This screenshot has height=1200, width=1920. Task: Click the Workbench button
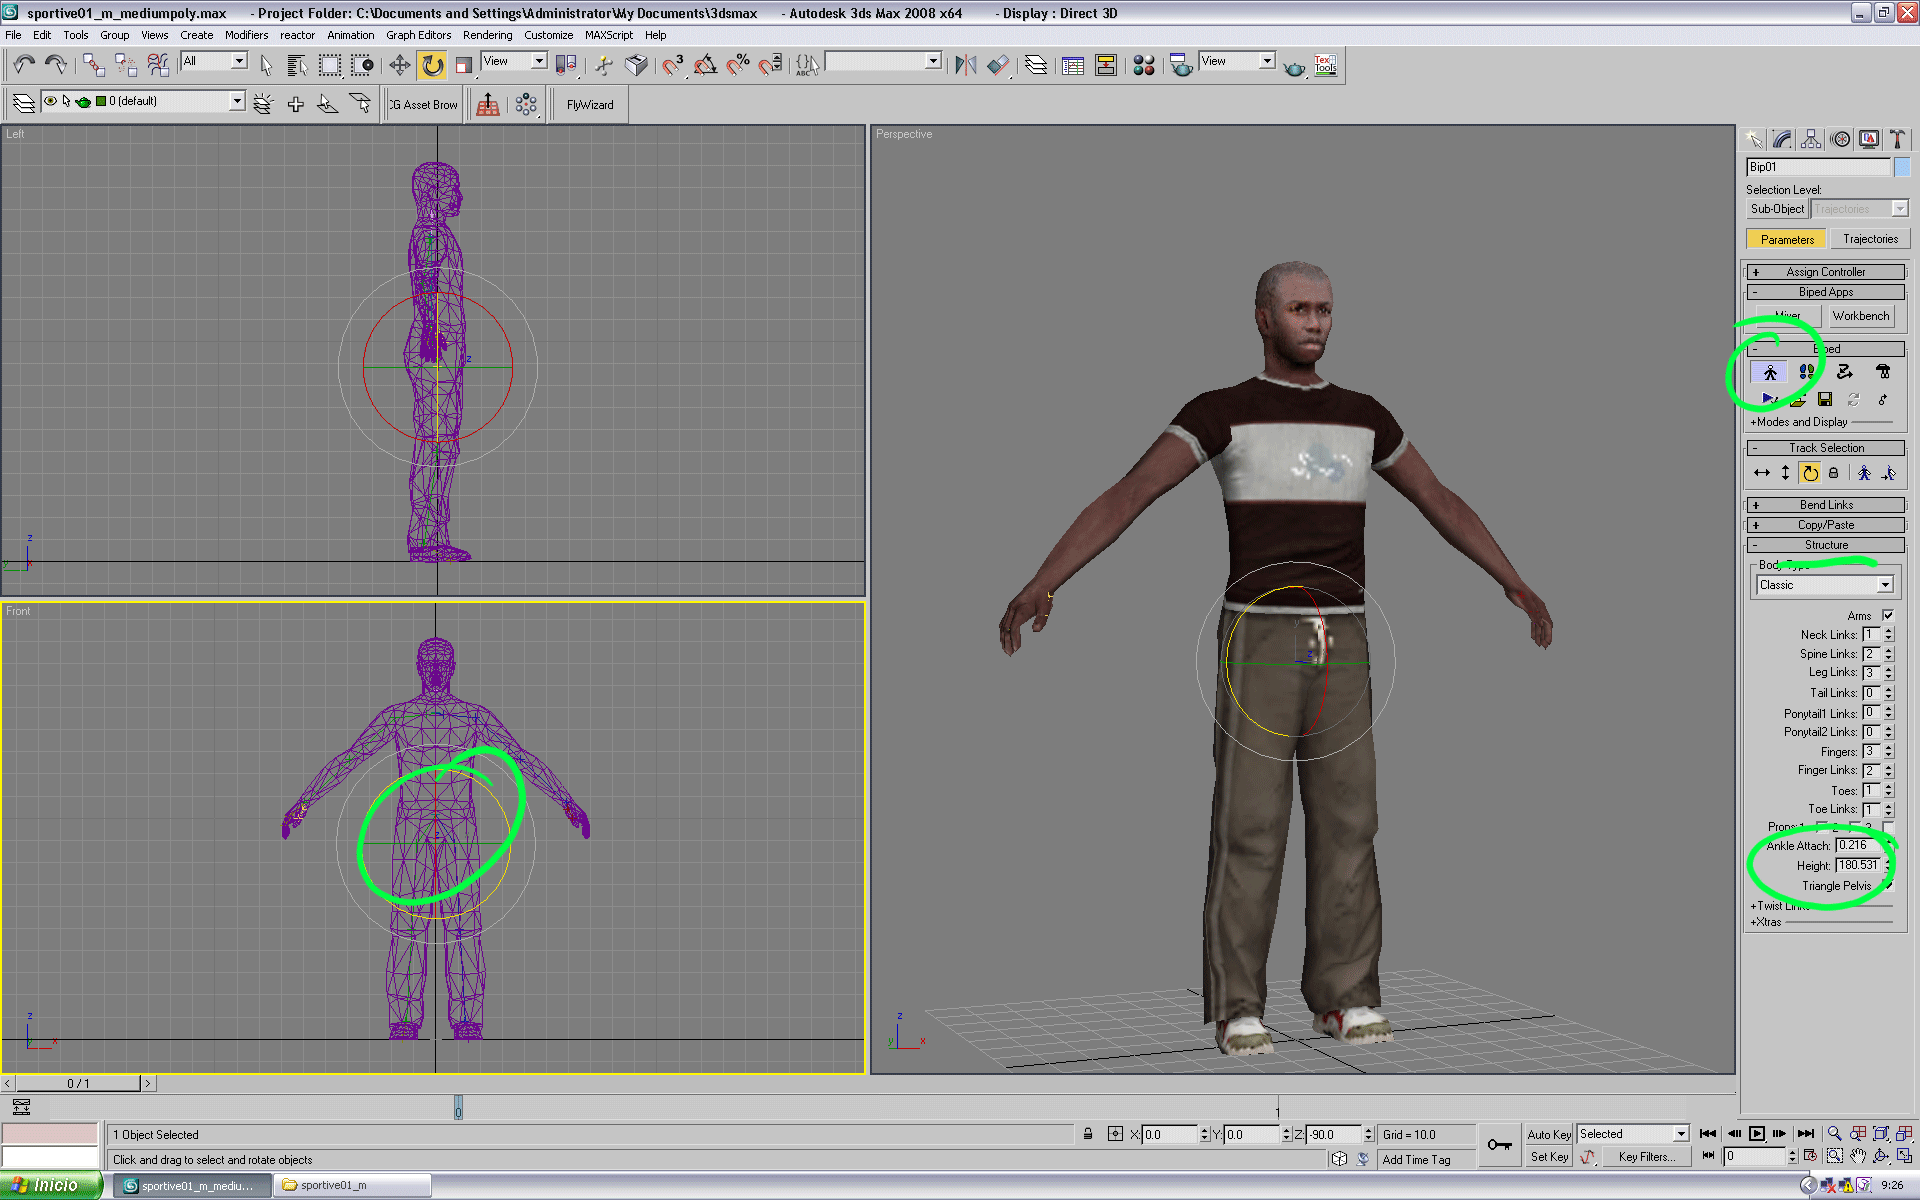click(x=1860, y=316)
